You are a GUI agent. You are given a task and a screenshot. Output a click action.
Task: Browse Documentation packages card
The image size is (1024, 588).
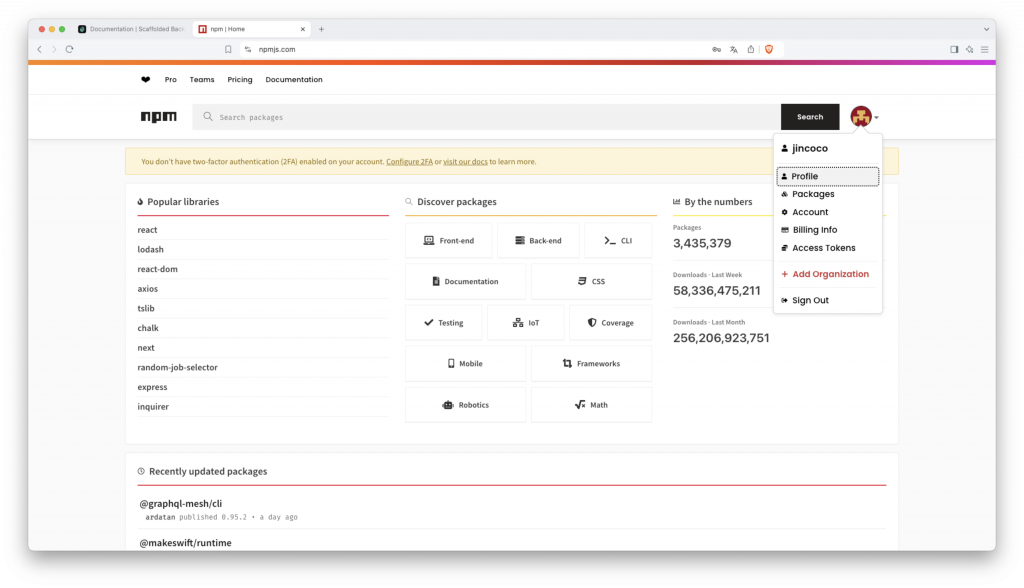pos(465,282)
